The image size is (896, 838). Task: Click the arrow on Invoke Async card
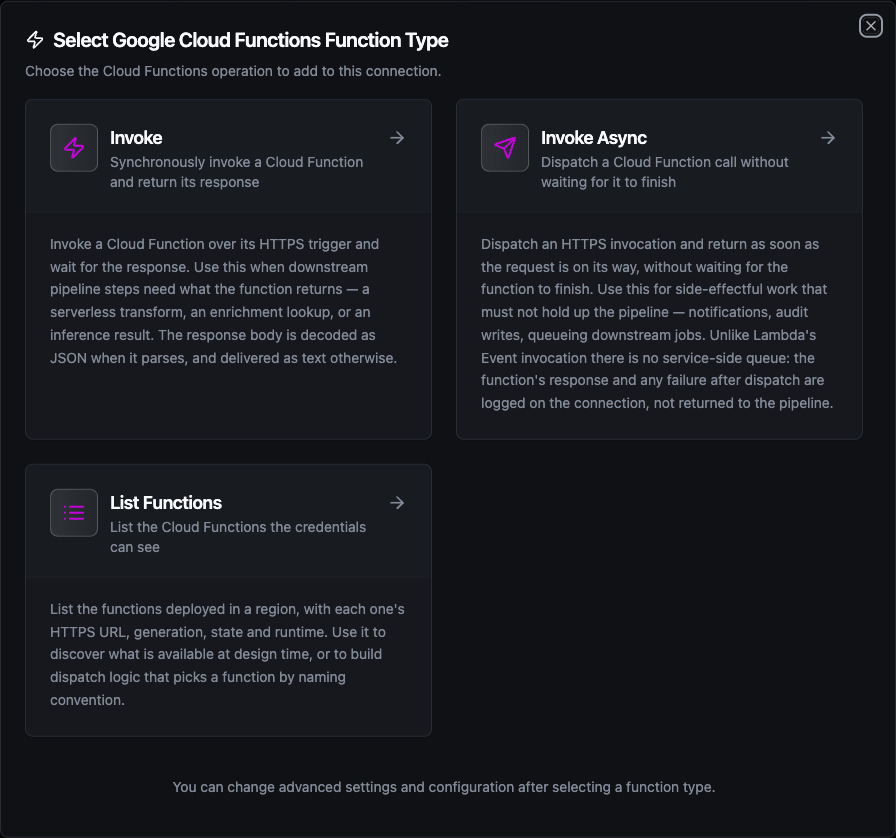tap(828, 138)
